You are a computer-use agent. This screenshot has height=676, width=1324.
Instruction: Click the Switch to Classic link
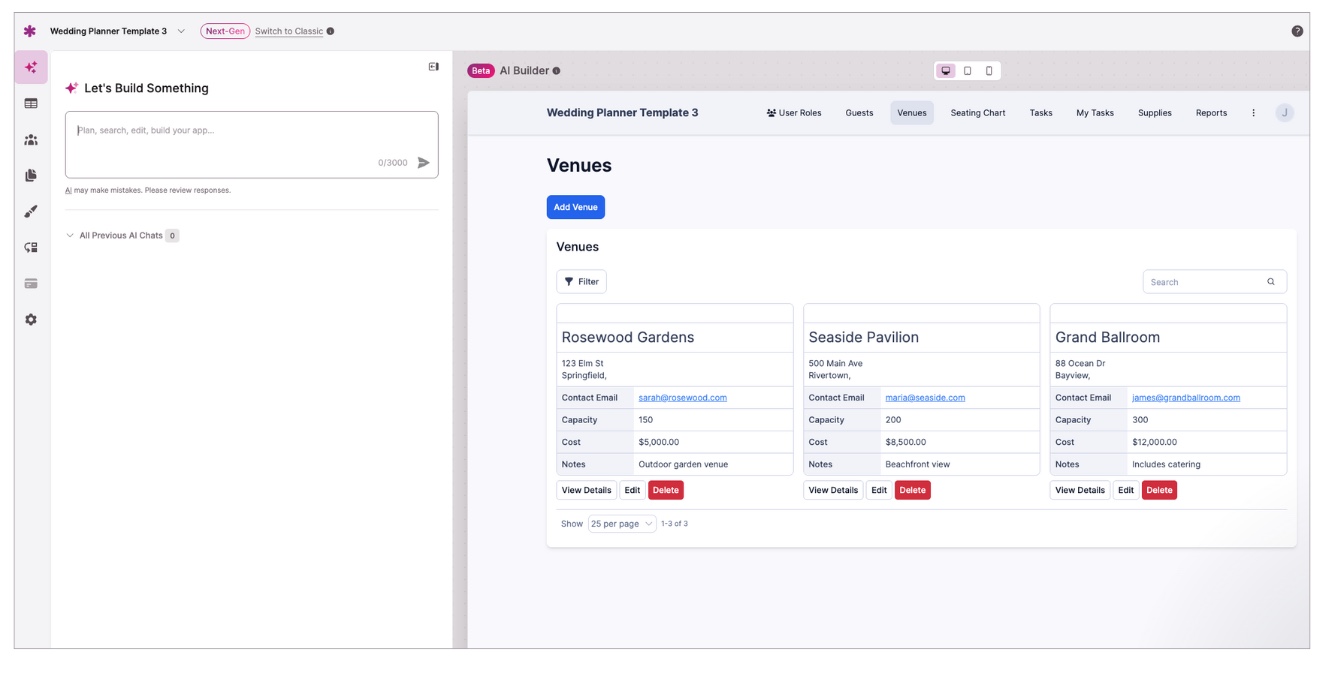[x=289, y=31]
